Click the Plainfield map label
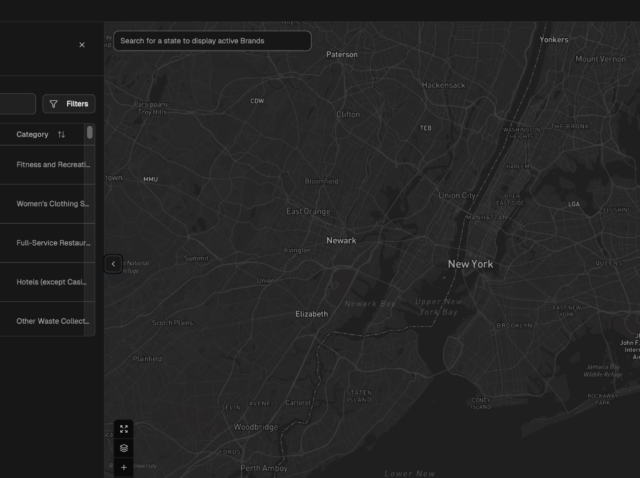Image resolution: width=640 pixels, height=478 pixels. 147,358
